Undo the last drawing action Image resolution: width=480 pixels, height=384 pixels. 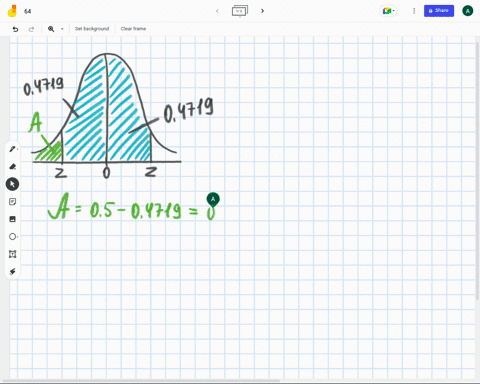click(15, 29)
